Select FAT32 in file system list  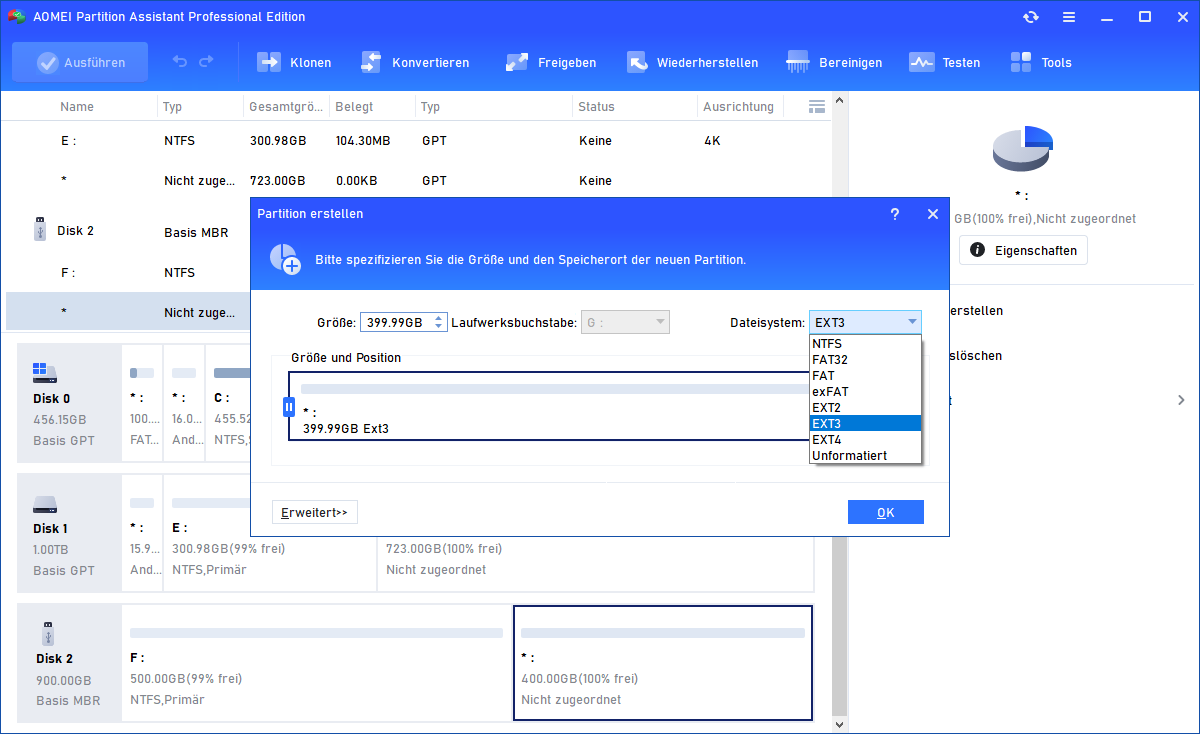point(865,360)
